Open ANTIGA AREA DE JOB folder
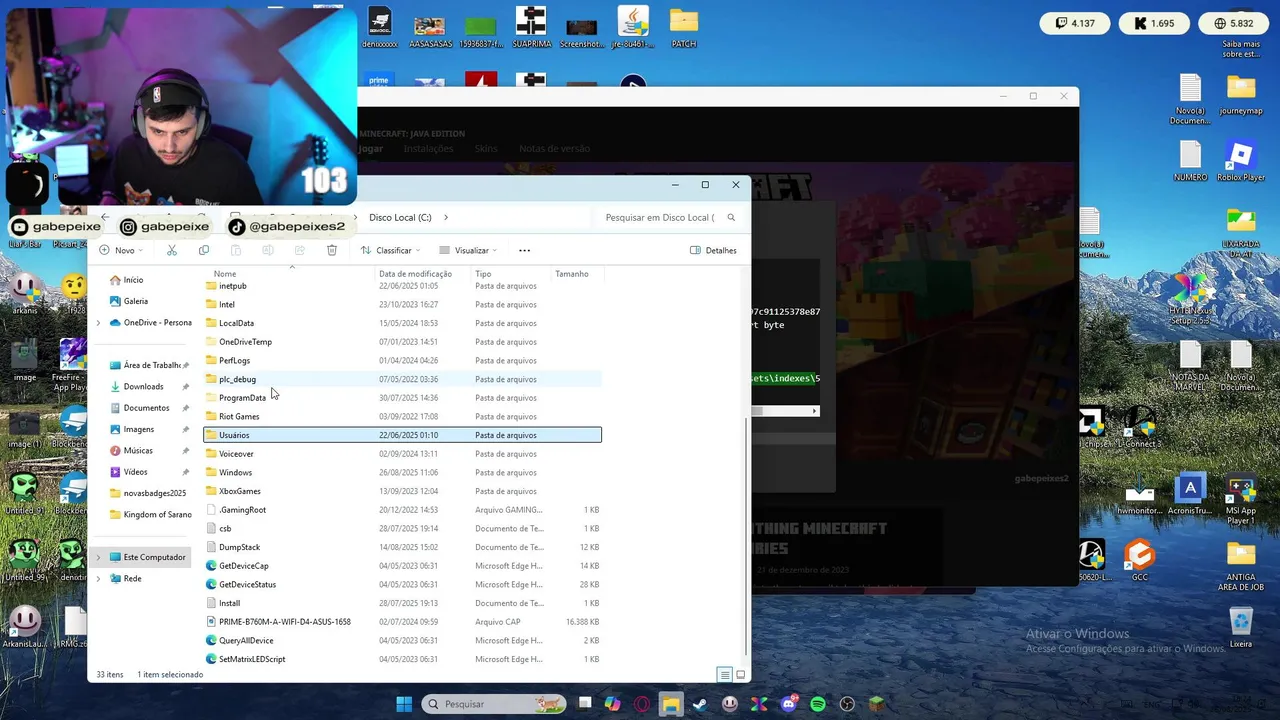Screen dimensions: 1280x720 pyautogui.click(x=1241, y=568)
